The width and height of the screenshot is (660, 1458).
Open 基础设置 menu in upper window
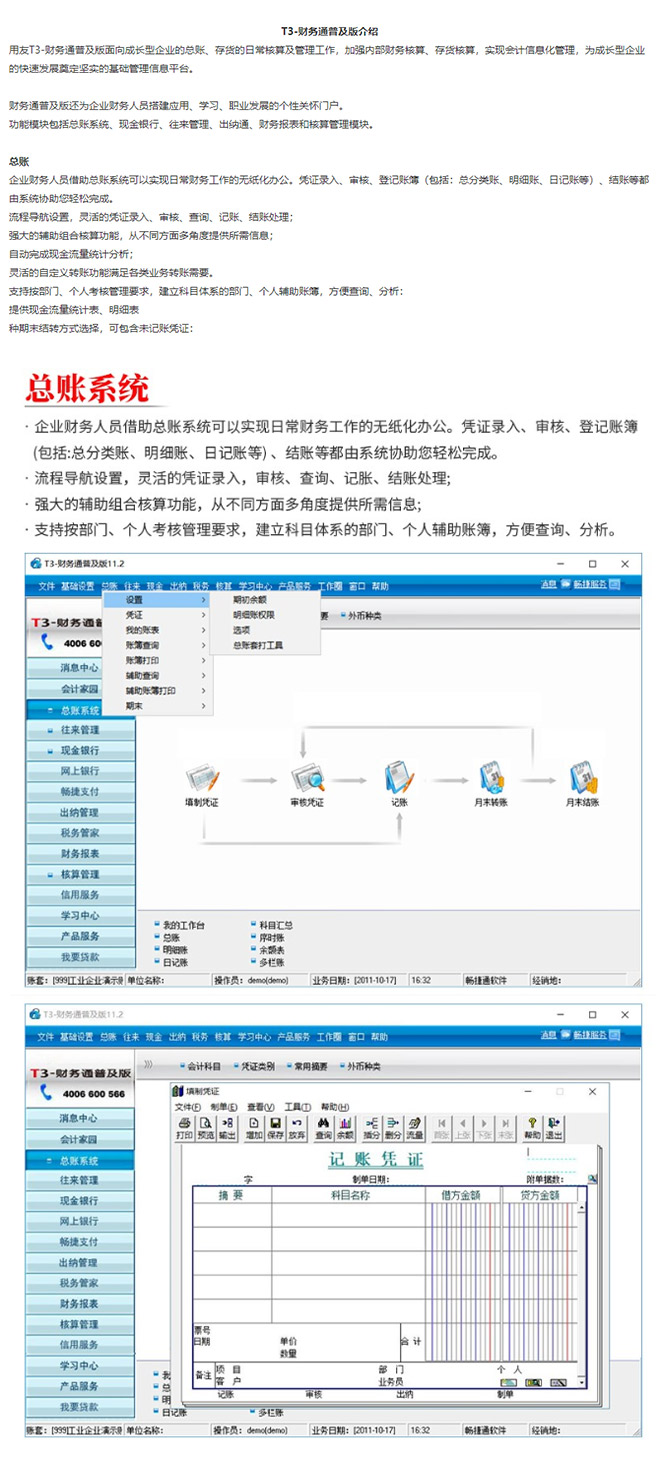77,587
